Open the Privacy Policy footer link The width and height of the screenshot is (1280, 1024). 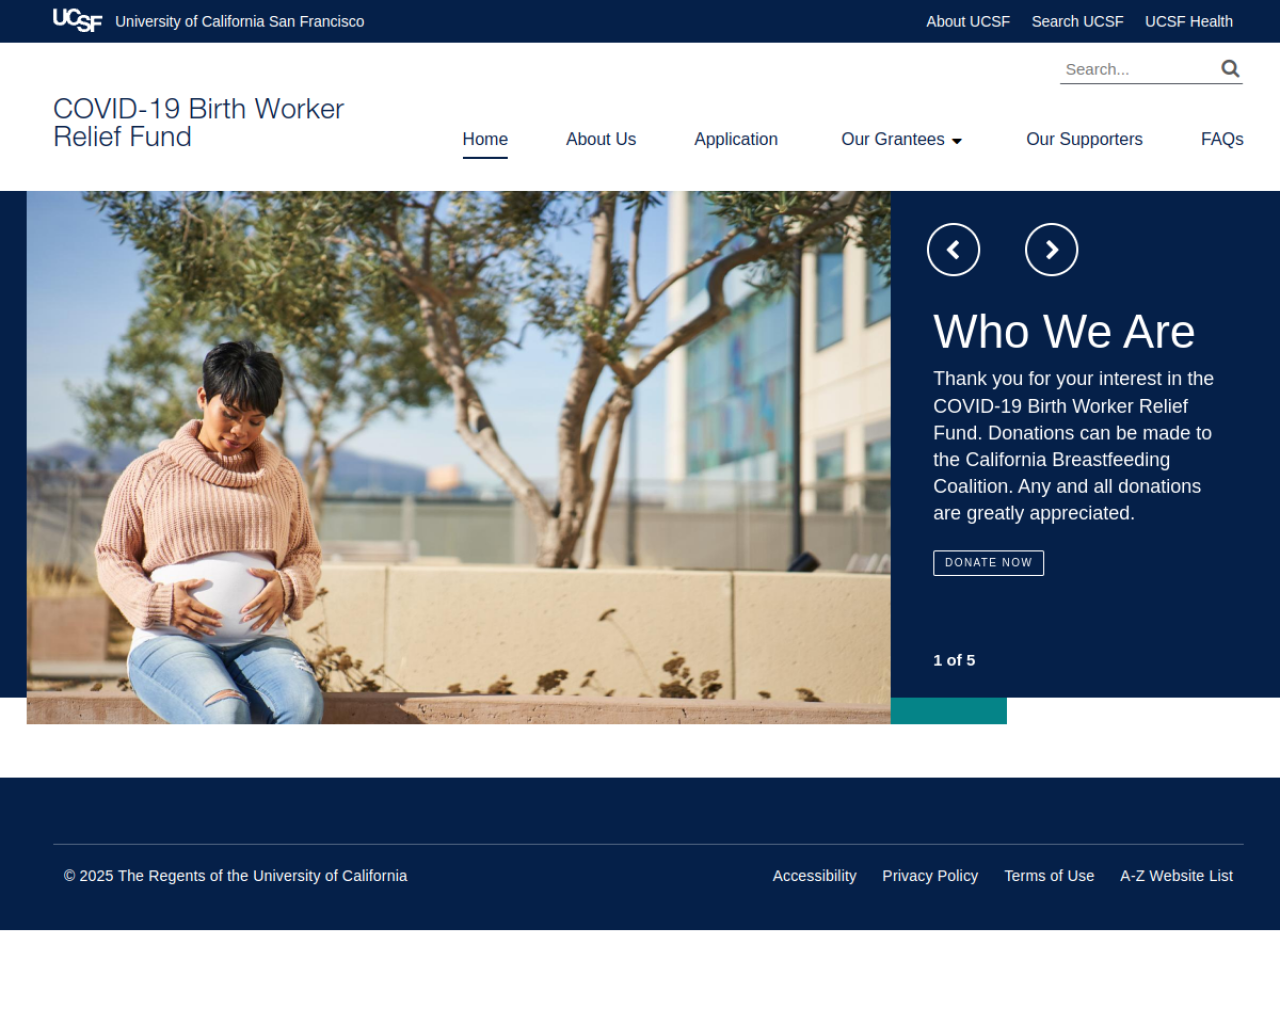click(930, 876)
